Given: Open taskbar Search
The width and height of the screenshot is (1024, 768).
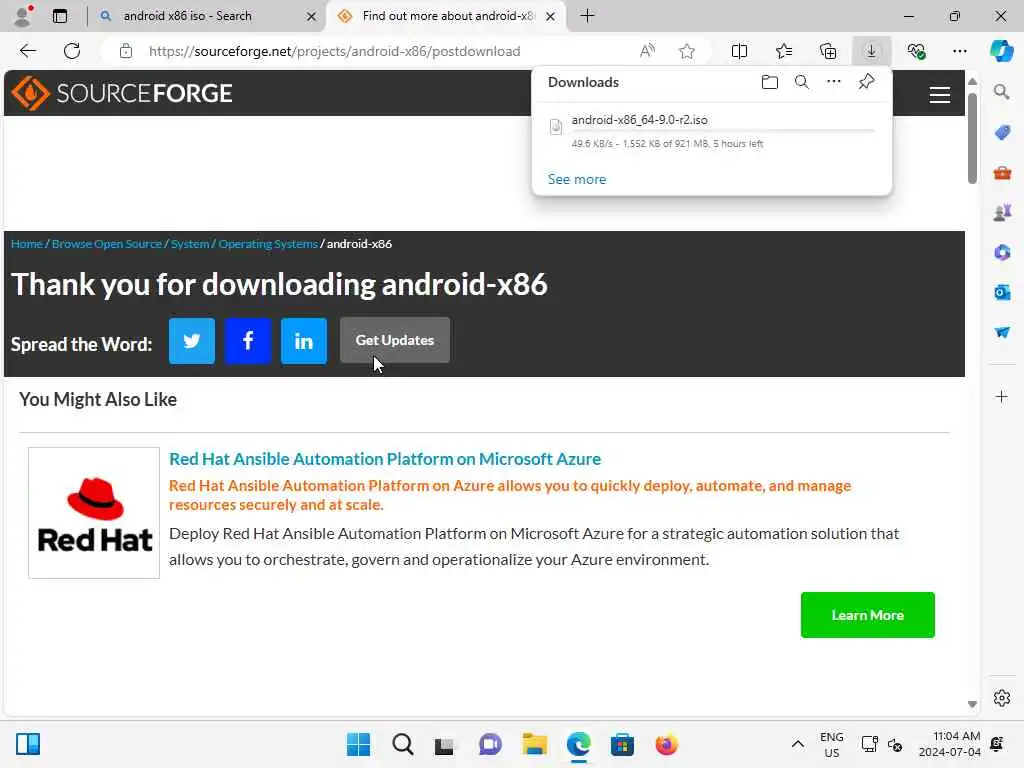Looking at the screenshot, I should click(402, 744).
